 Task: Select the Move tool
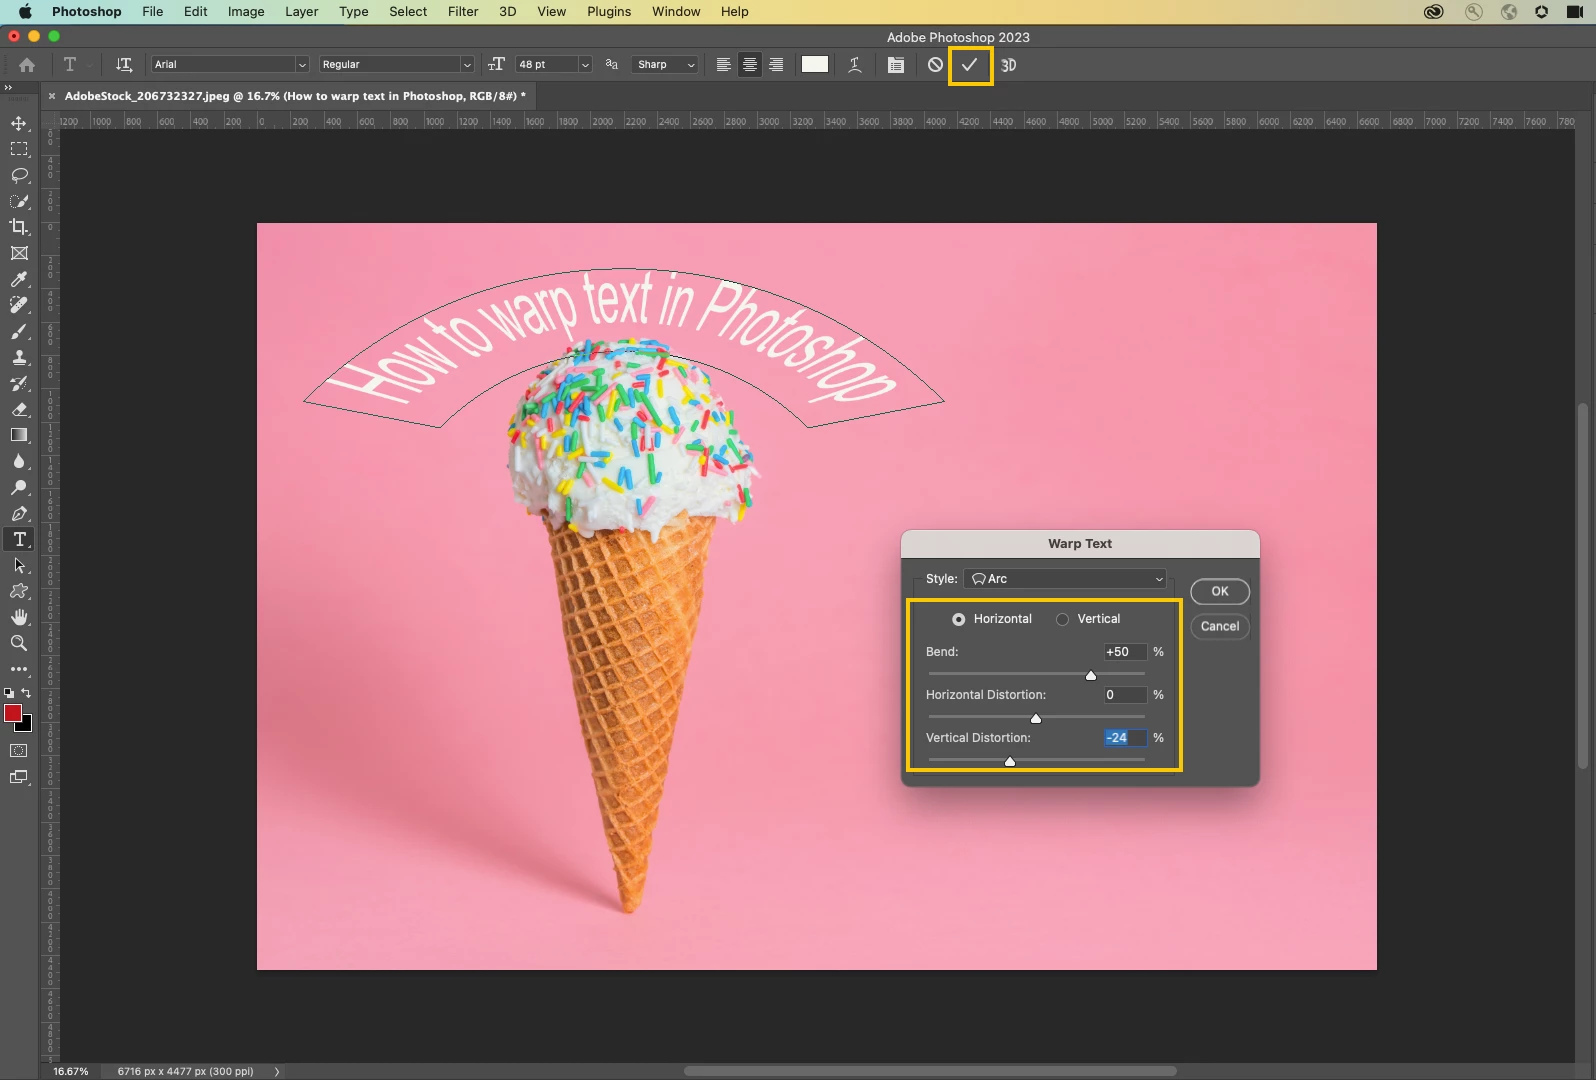pos(19,123)
